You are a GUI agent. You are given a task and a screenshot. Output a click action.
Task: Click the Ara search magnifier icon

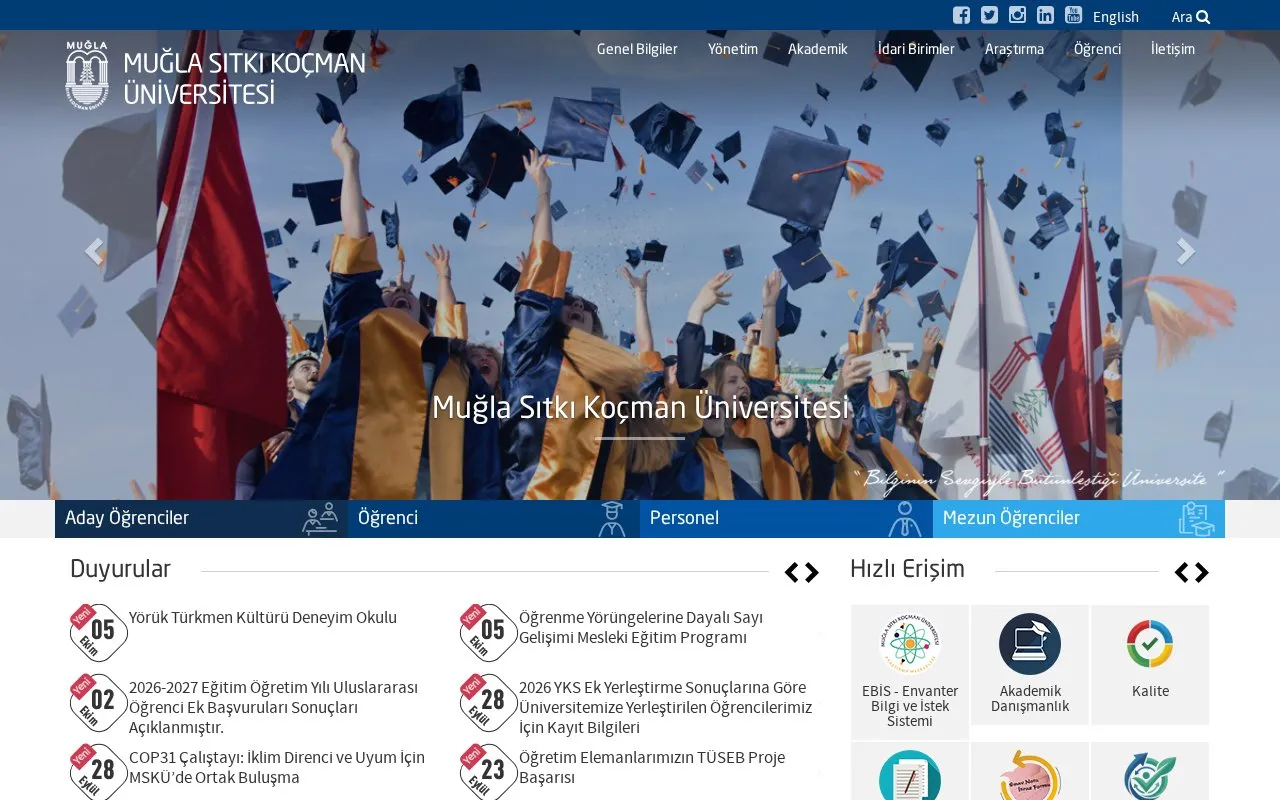1203,17
